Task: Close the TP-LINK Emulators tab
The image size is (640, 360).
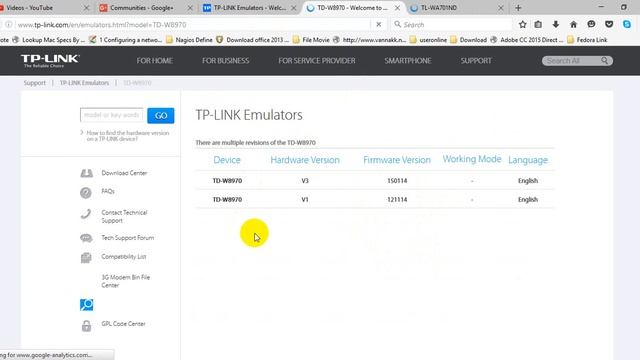Action: tap(293, 8)
